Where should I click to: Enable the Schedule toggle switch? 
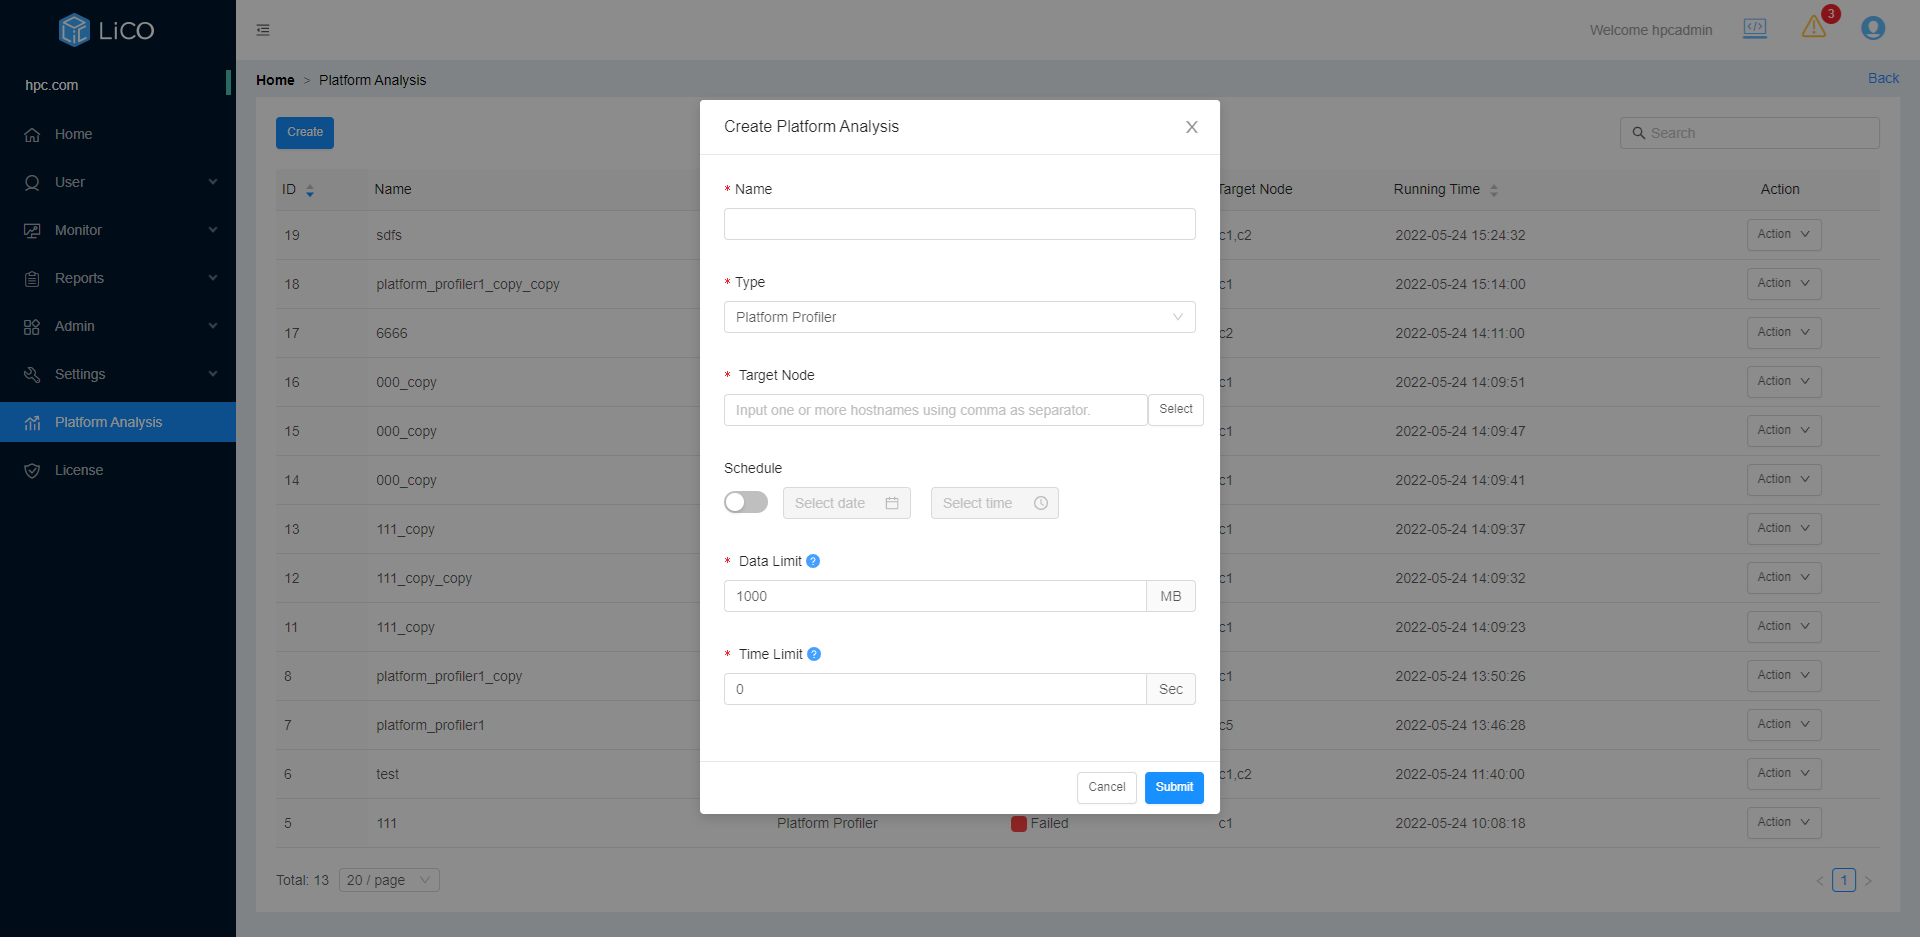point(746,502)
